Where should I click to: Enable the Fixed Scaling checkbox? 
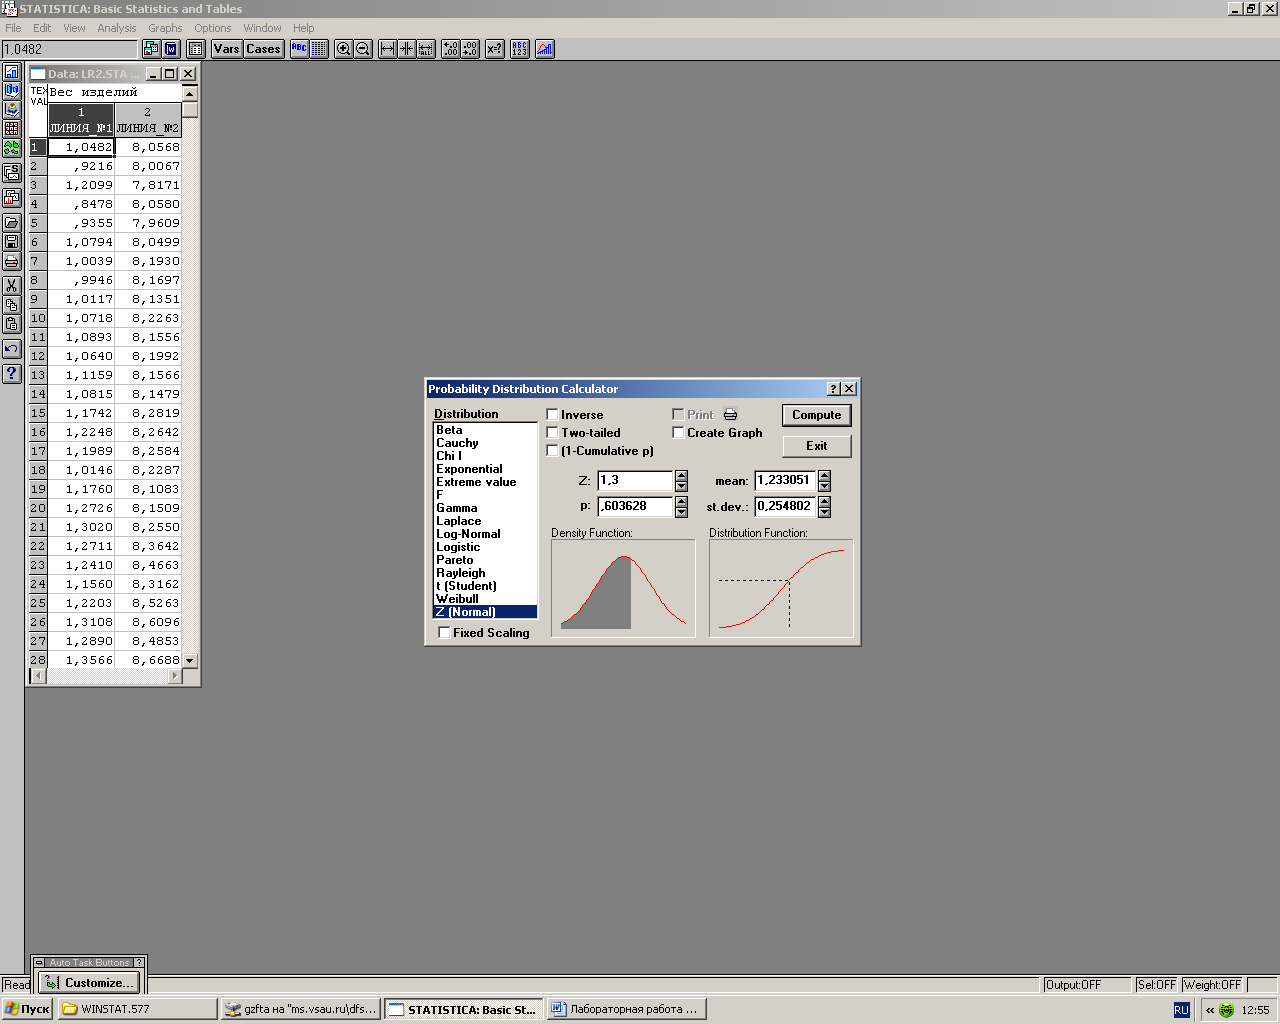coord(444,632)
